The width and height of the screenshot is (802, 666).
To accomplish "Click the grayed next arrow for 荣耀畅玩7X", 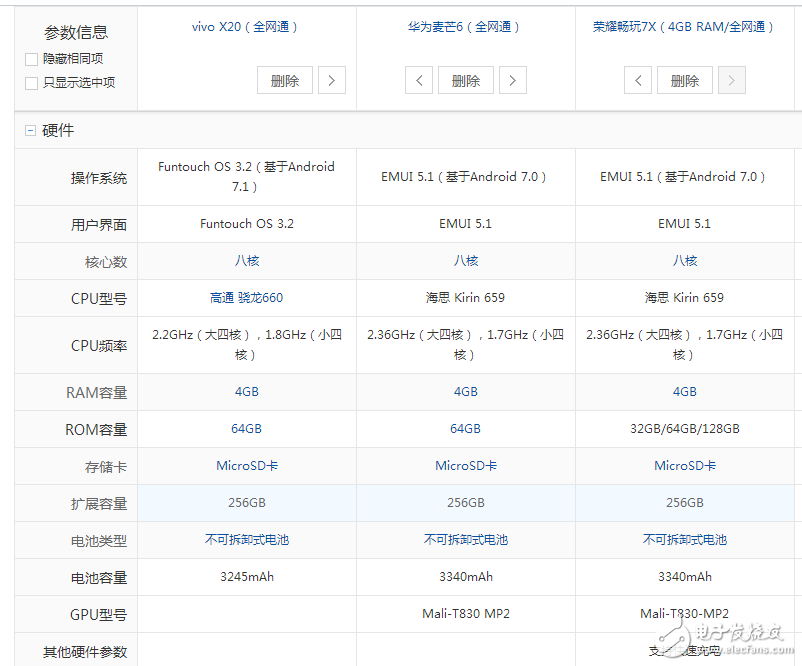I will pos(731,80).
